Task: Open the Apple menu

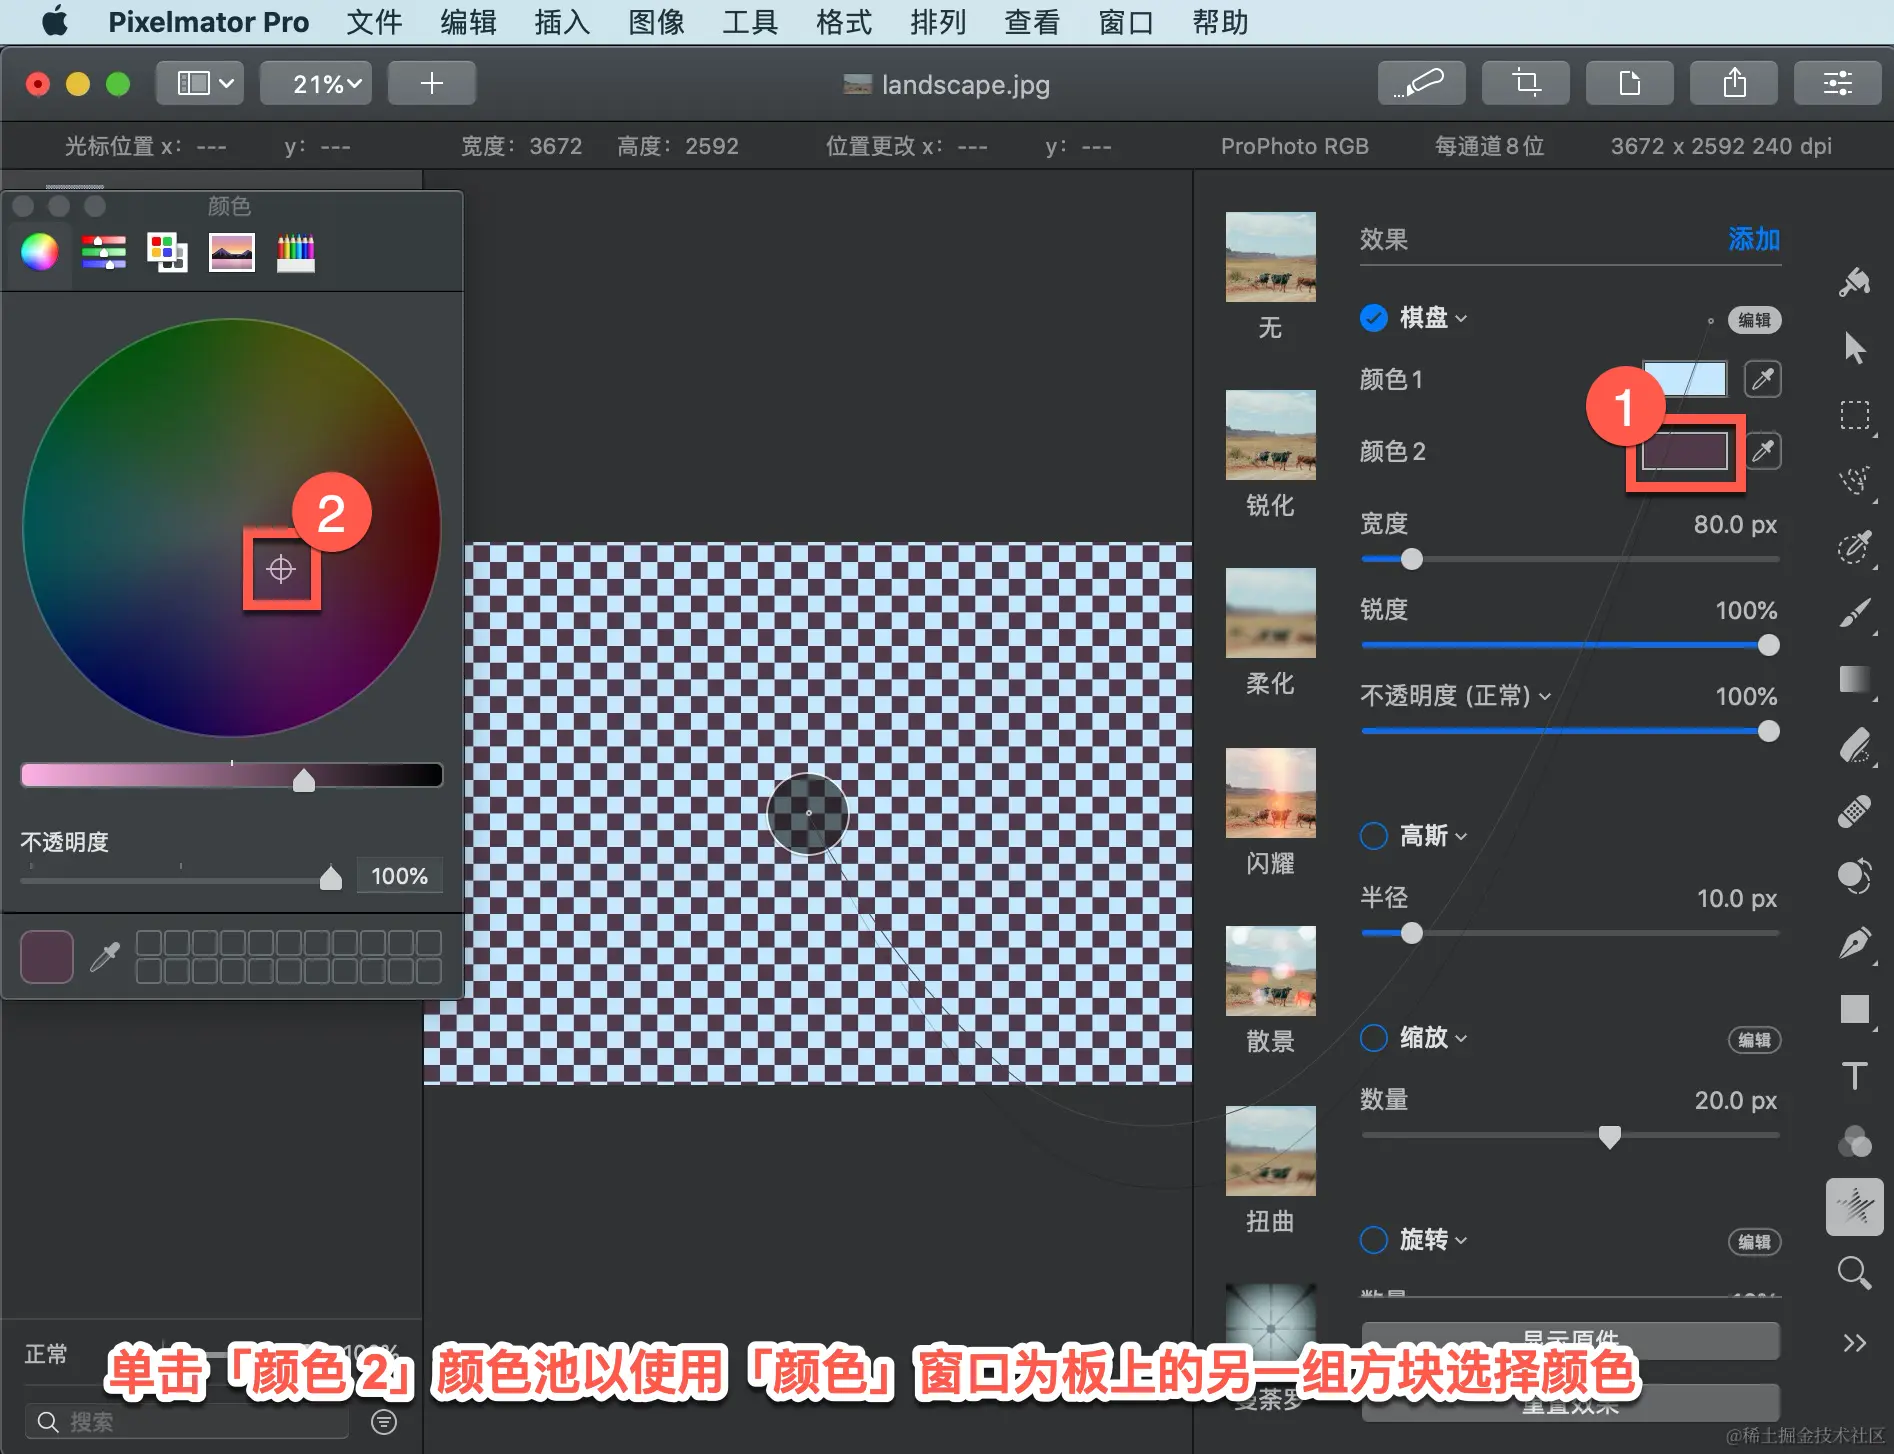Action: click(x=55, y=21)
